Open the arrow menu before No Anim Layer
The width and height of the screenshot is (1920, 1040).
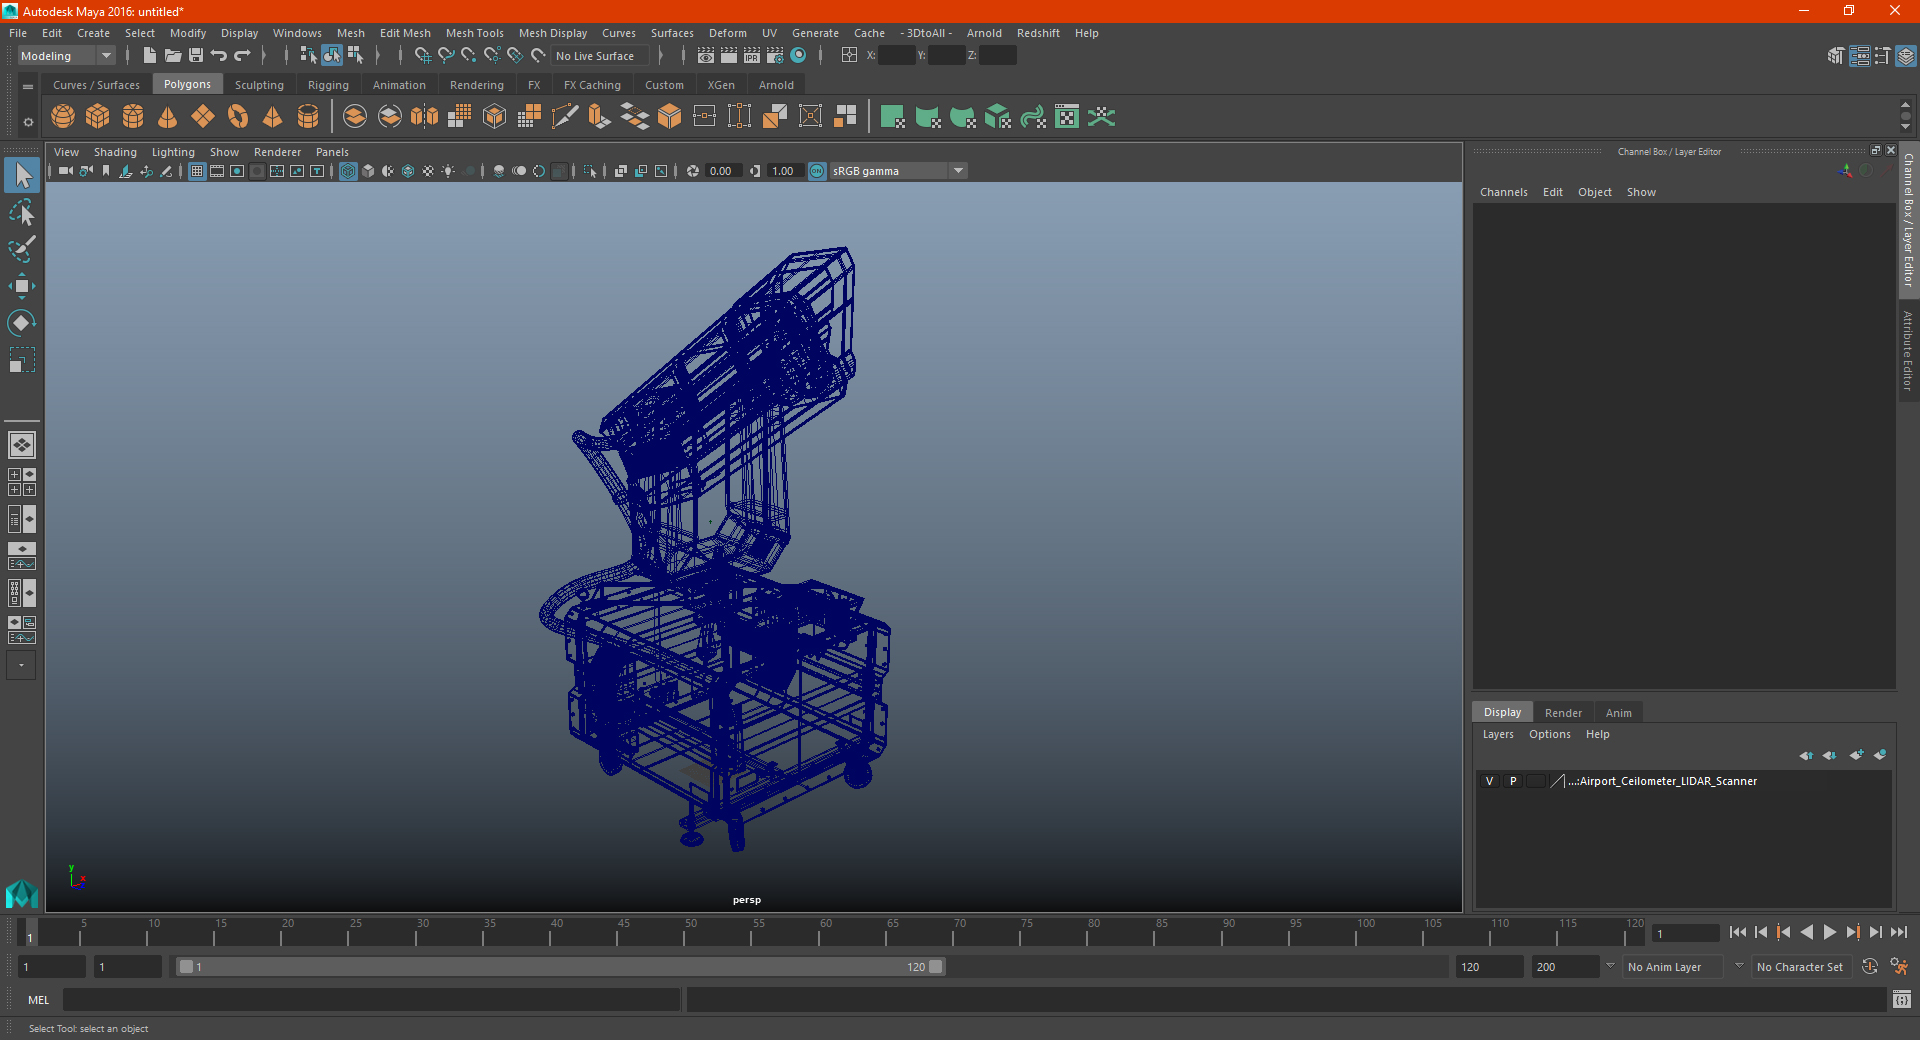coord(1610,966)
